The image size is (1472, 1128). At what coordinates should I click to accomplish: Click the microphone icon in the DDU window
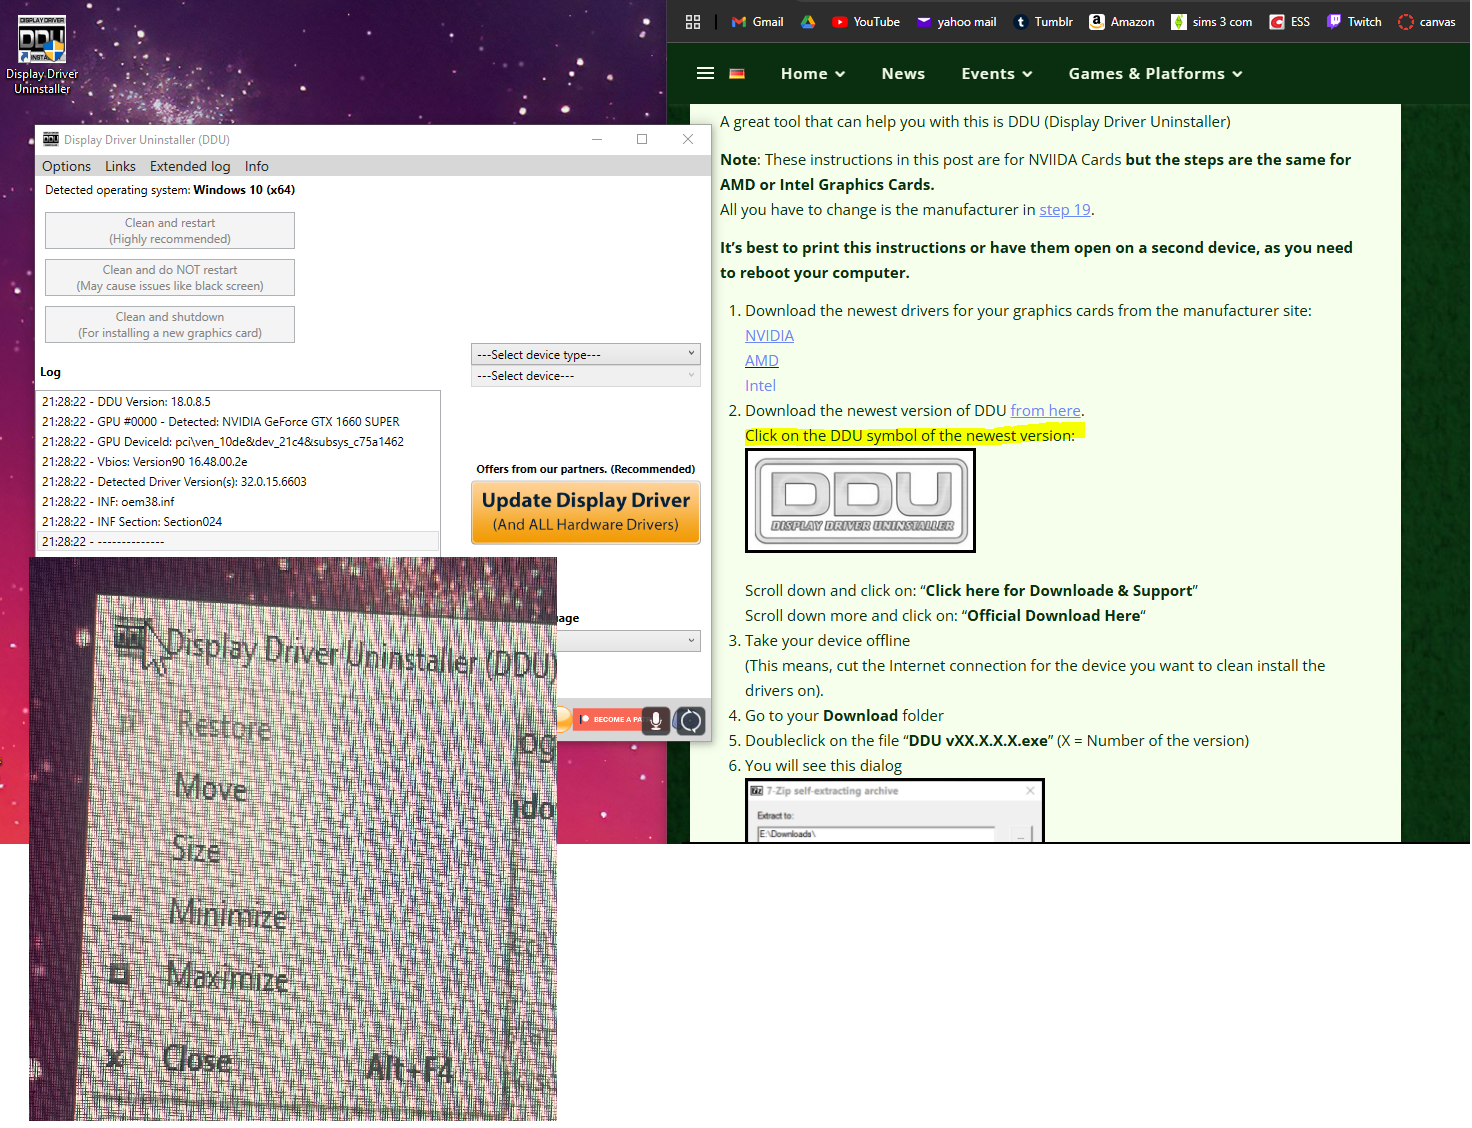coord(656,720)
